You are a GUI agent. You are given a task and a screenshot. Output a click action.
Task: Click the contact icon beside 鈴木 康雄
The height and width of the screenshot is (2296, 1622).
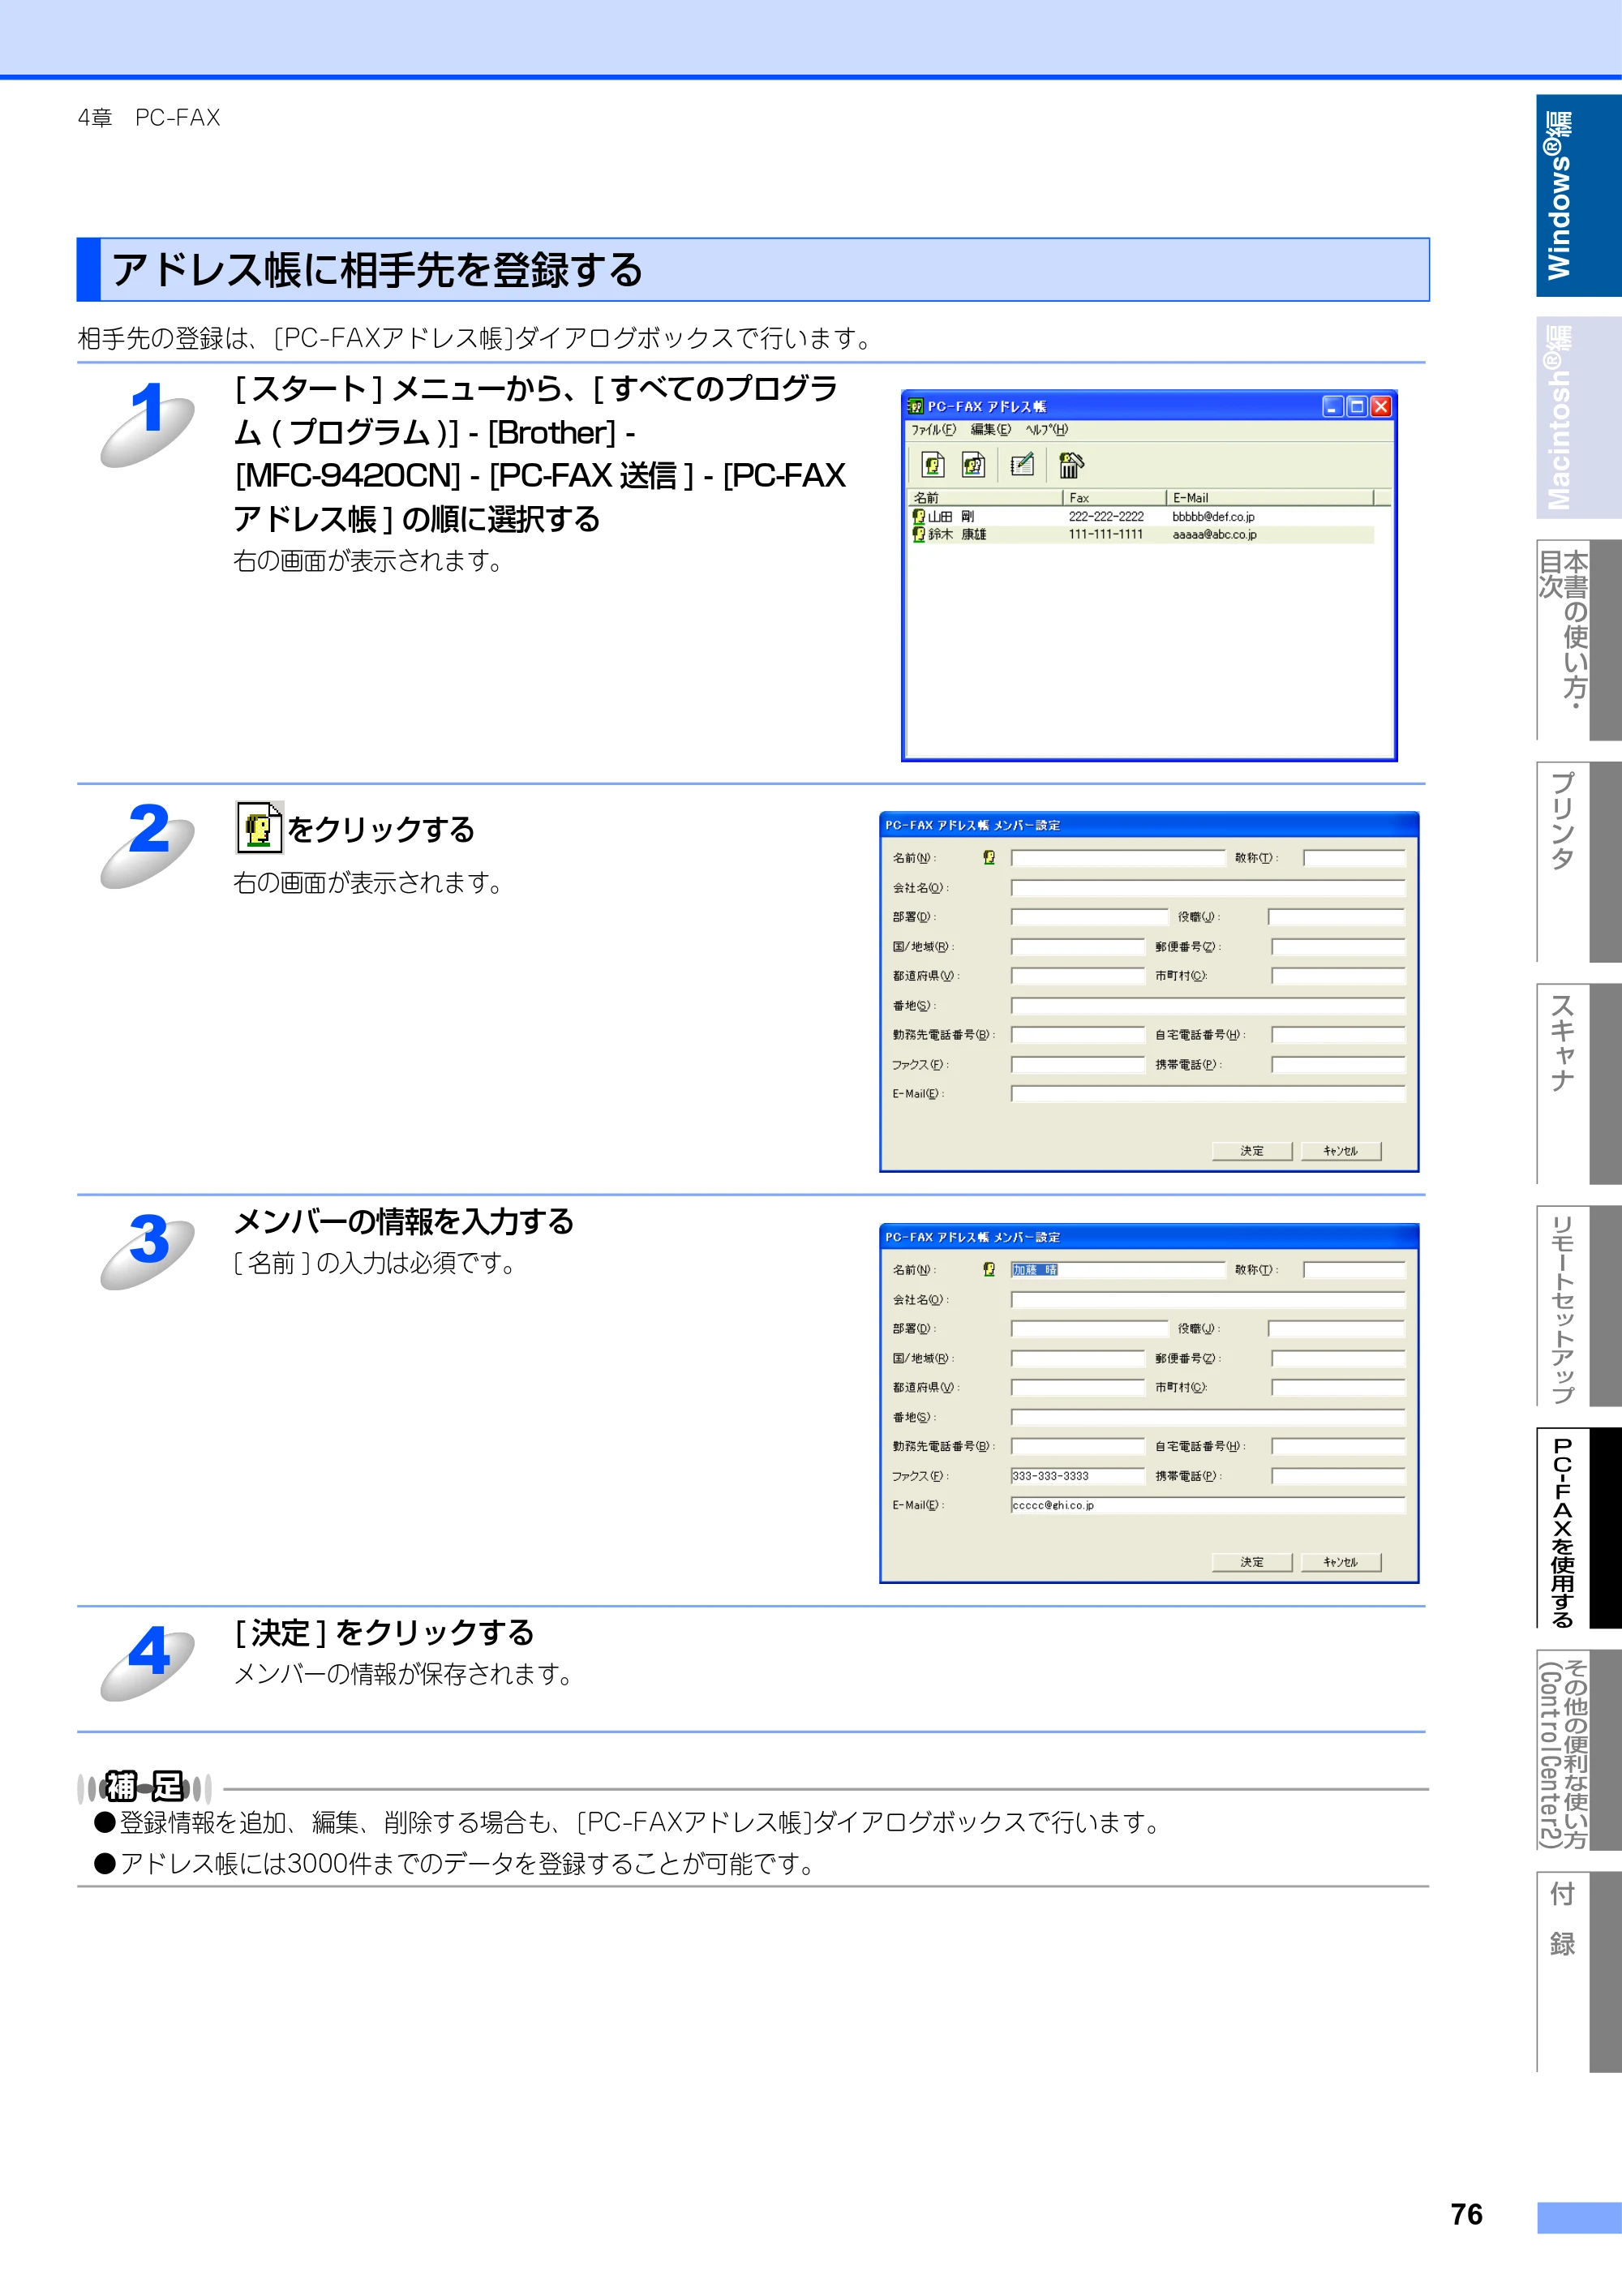[918, 535]
